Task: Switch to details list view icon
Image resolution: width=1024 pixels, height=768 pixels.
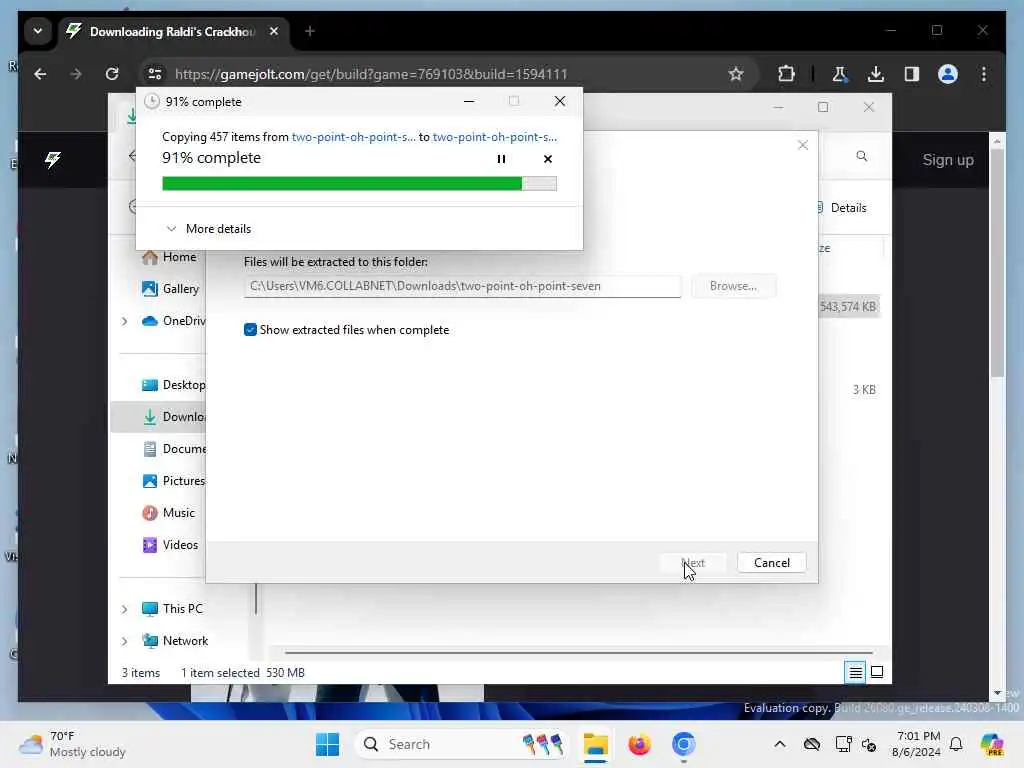Action: click(x=856, y=672)
